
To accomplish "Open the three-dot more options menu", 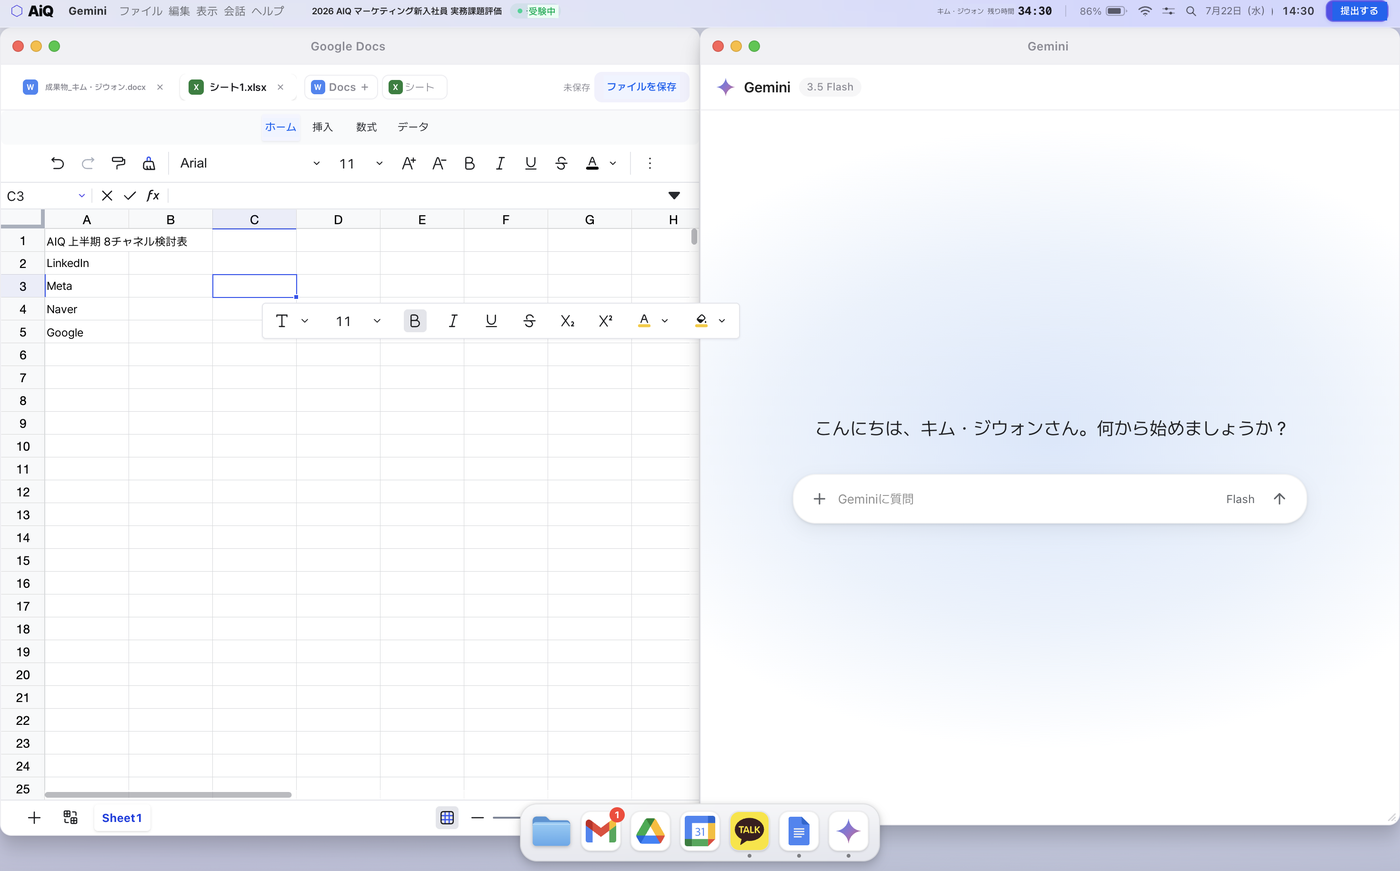I will [650, 163].
